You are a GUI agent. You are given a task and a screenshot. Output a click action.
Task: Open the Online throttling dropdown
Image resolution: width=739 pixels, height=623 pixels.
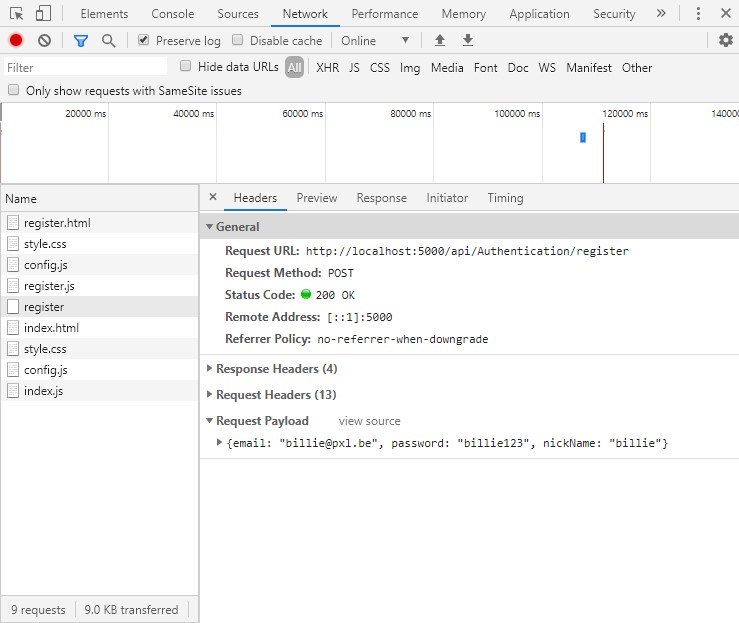click(x=375, y=41)
